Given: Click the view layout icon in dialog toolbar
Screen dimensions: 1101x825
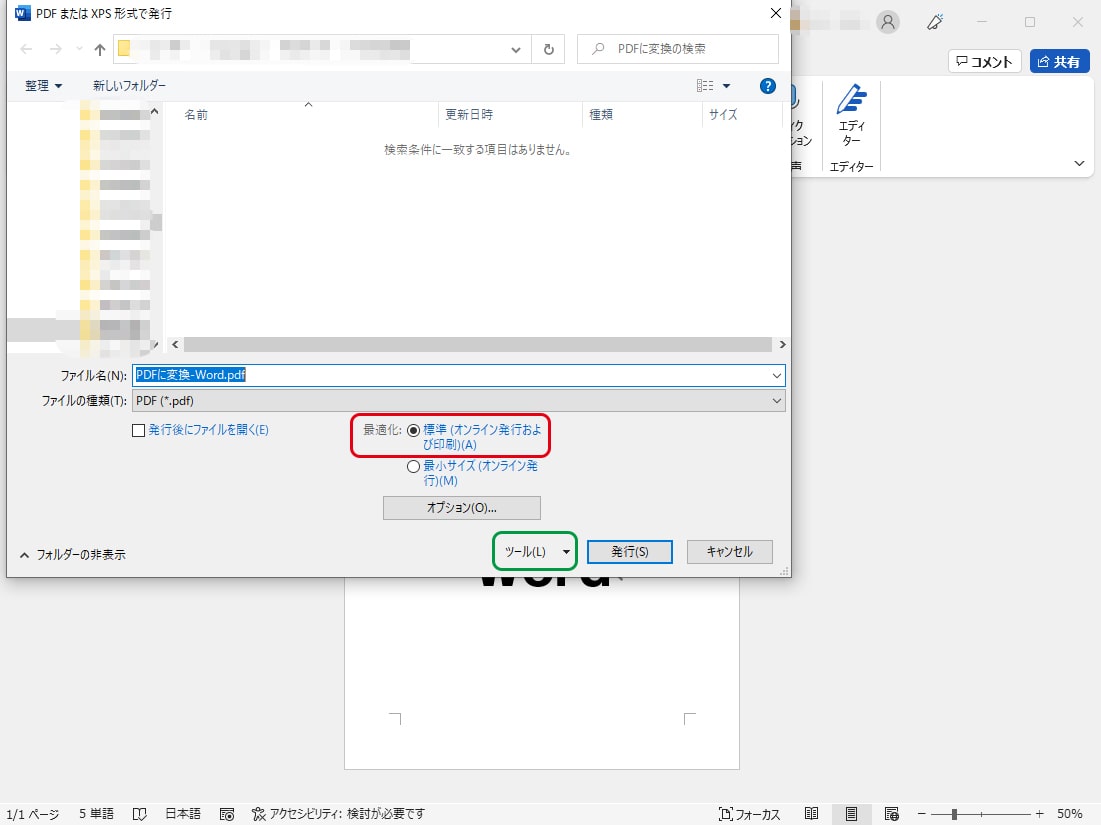Looking at the screenshot, I should pyautogui.click(x=706, y=86).
